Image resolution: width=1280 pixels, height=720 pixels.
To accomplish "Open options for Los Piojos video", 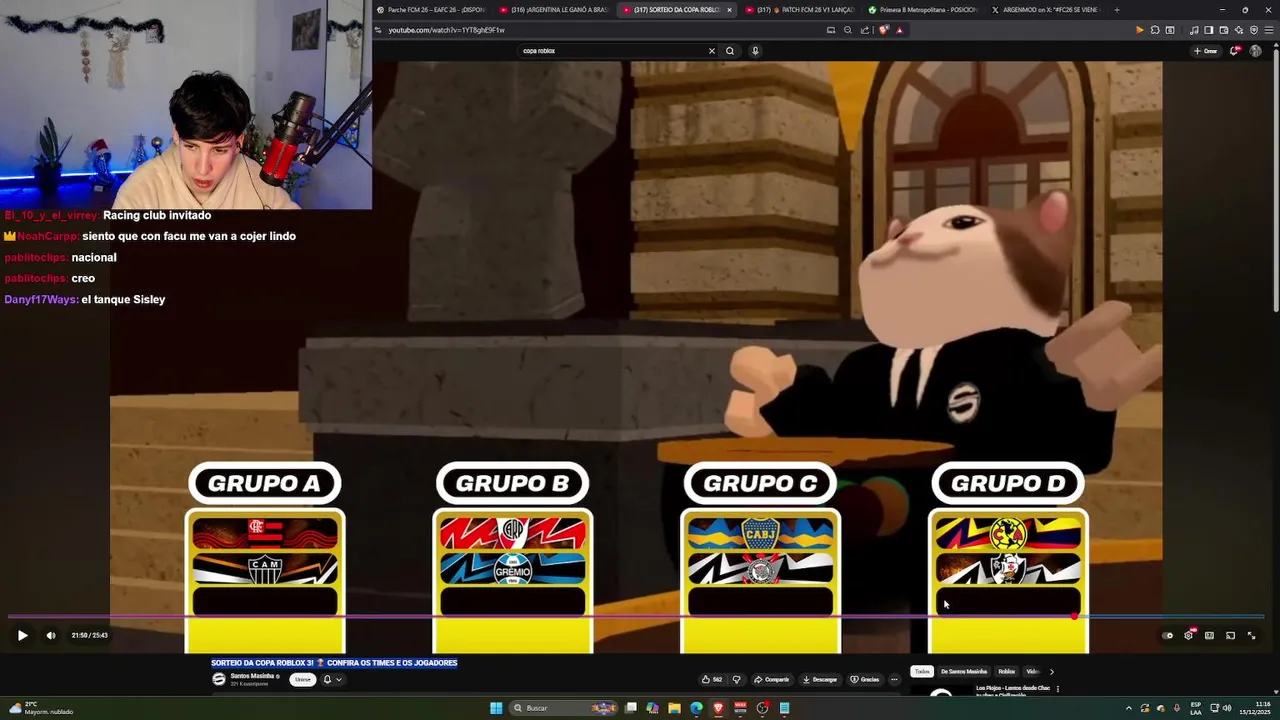I will pyautogui.click(x=1058, y=688).
